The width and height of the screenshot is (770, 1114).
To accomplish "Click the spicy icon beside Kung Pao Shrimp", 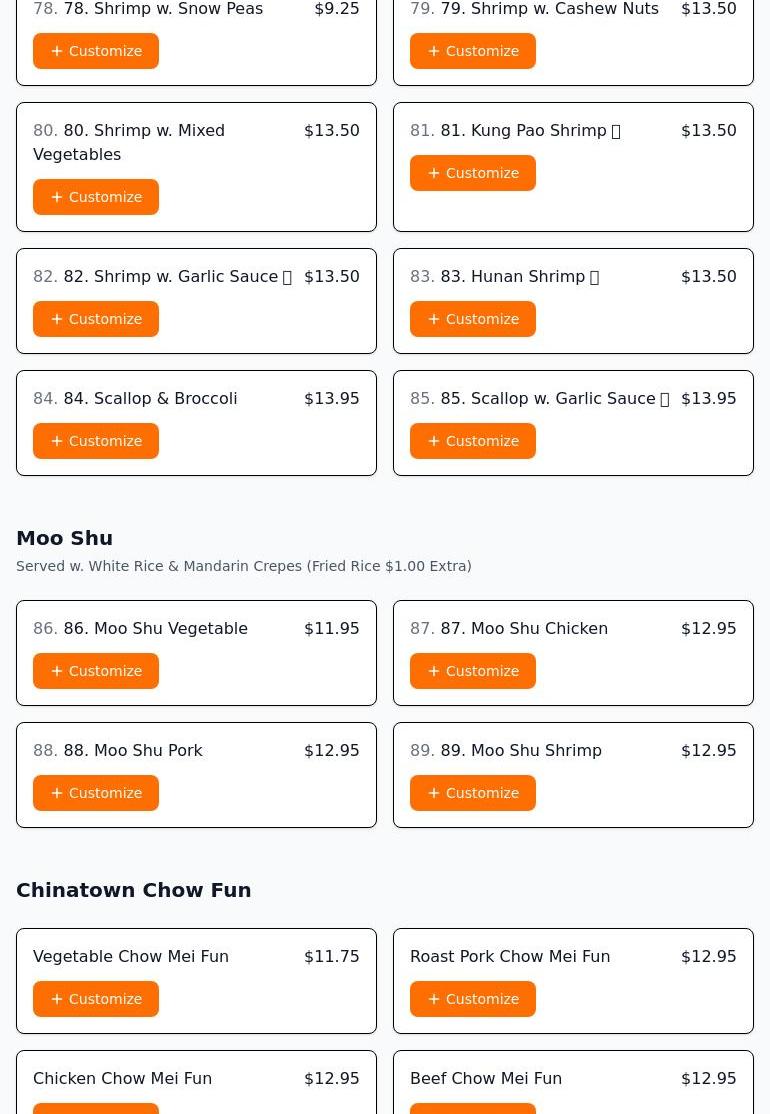I will [x=616, y=131].
